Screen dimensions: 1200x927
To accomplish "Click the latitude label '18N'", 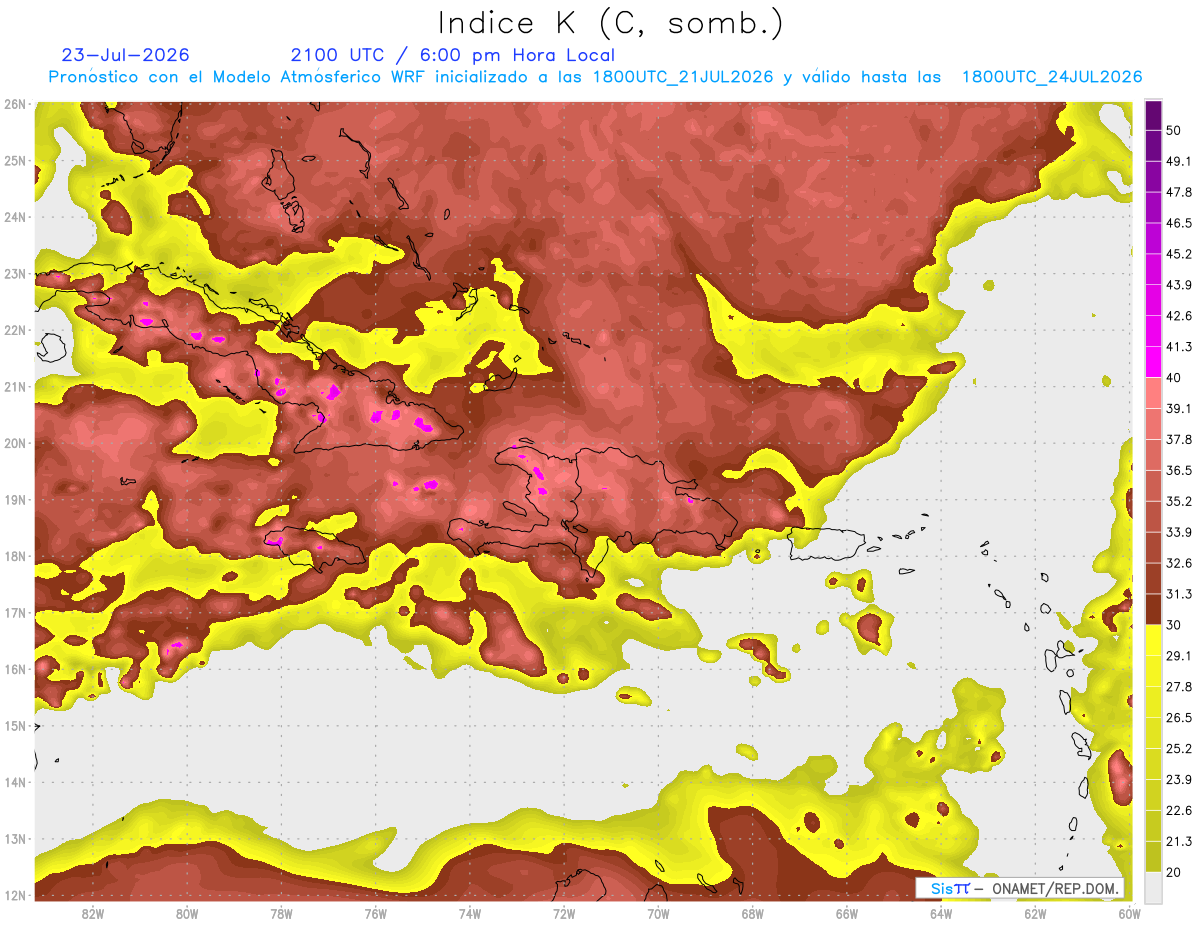I will coord(15,556).
